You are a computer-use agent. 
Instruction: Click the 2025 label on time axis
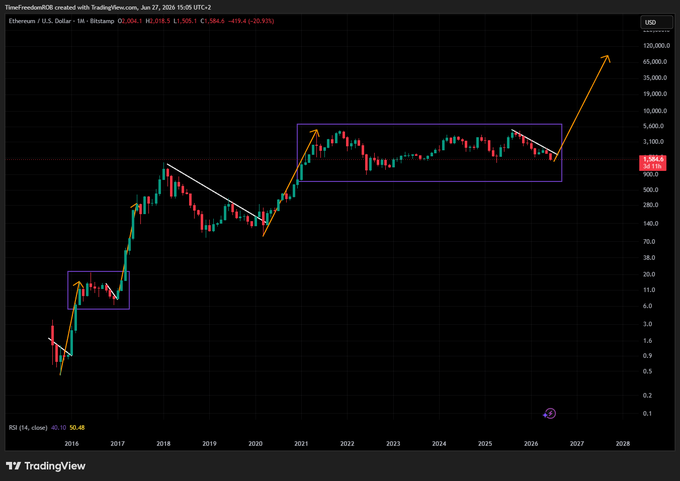pos(485,444)
